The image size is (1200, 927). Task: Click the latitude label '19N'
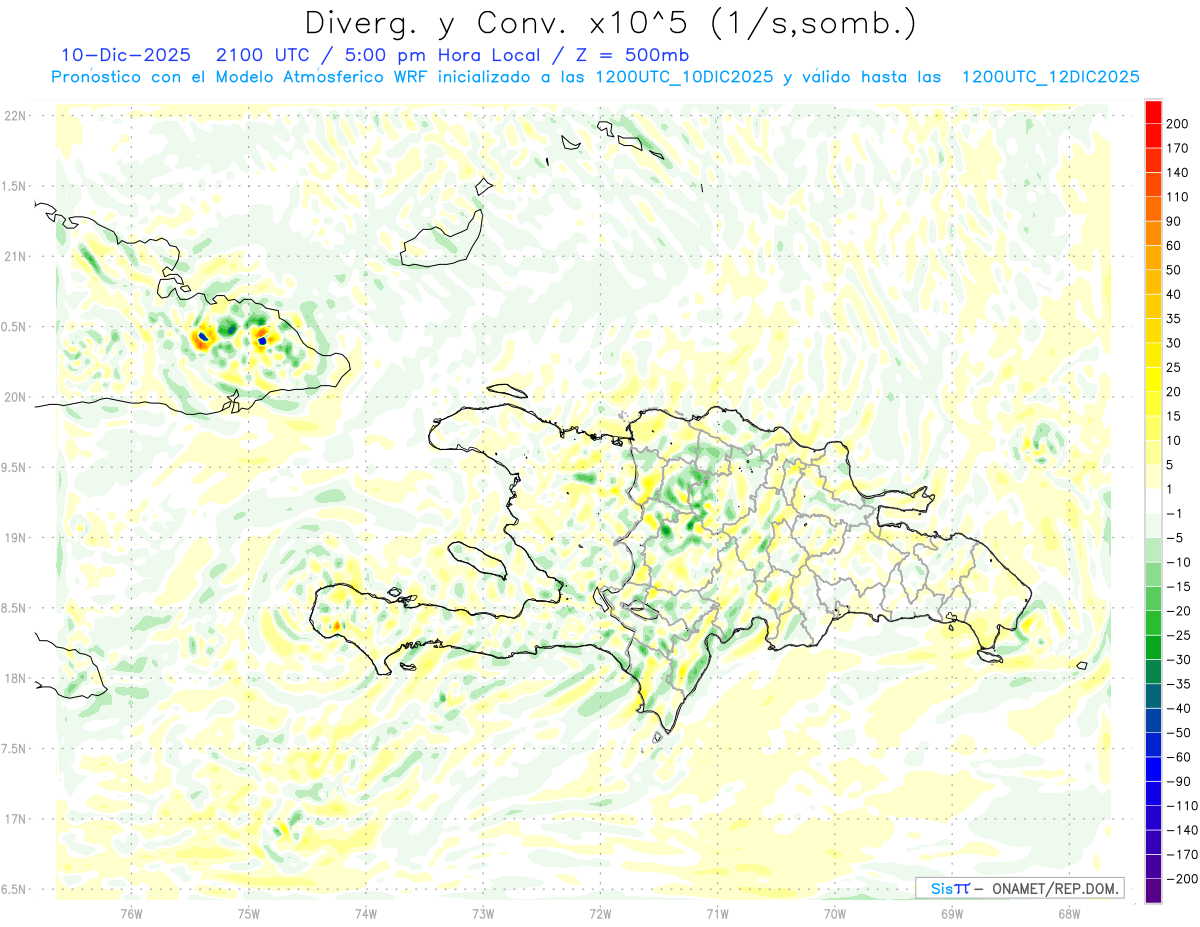click(x=14, y=538)
